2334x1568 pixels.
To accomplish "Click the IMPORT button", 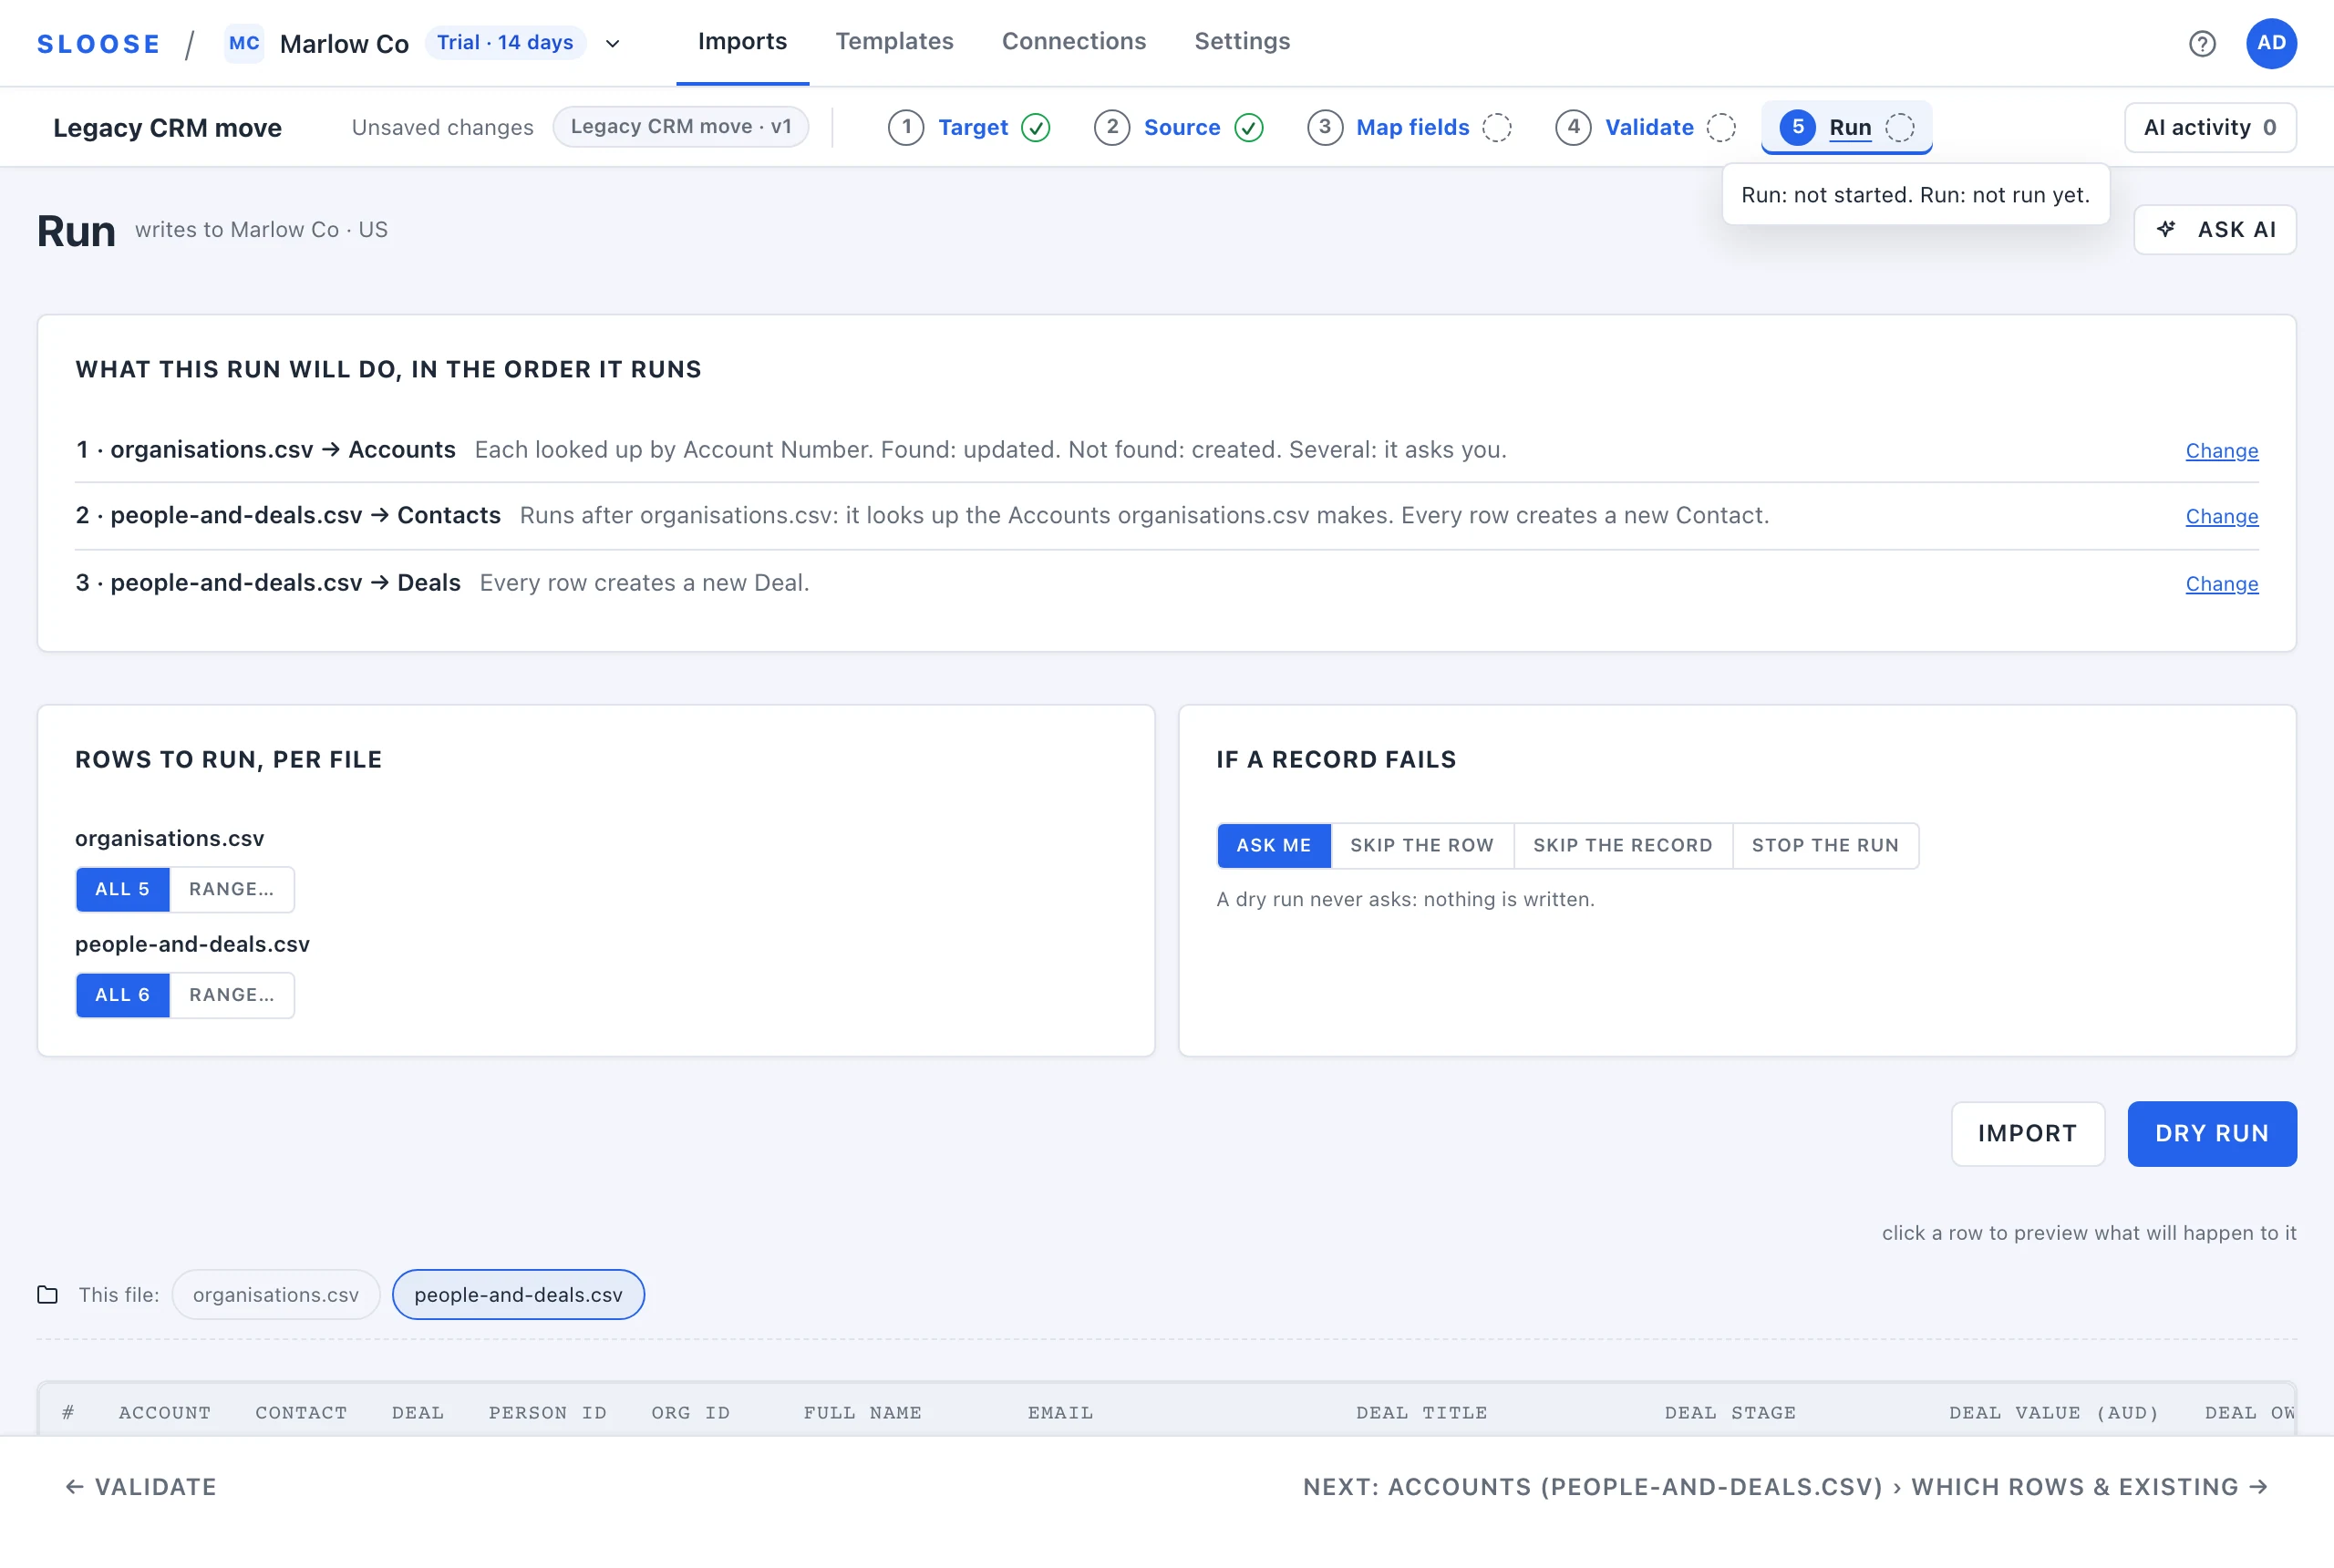I will coord(2027,1133).
